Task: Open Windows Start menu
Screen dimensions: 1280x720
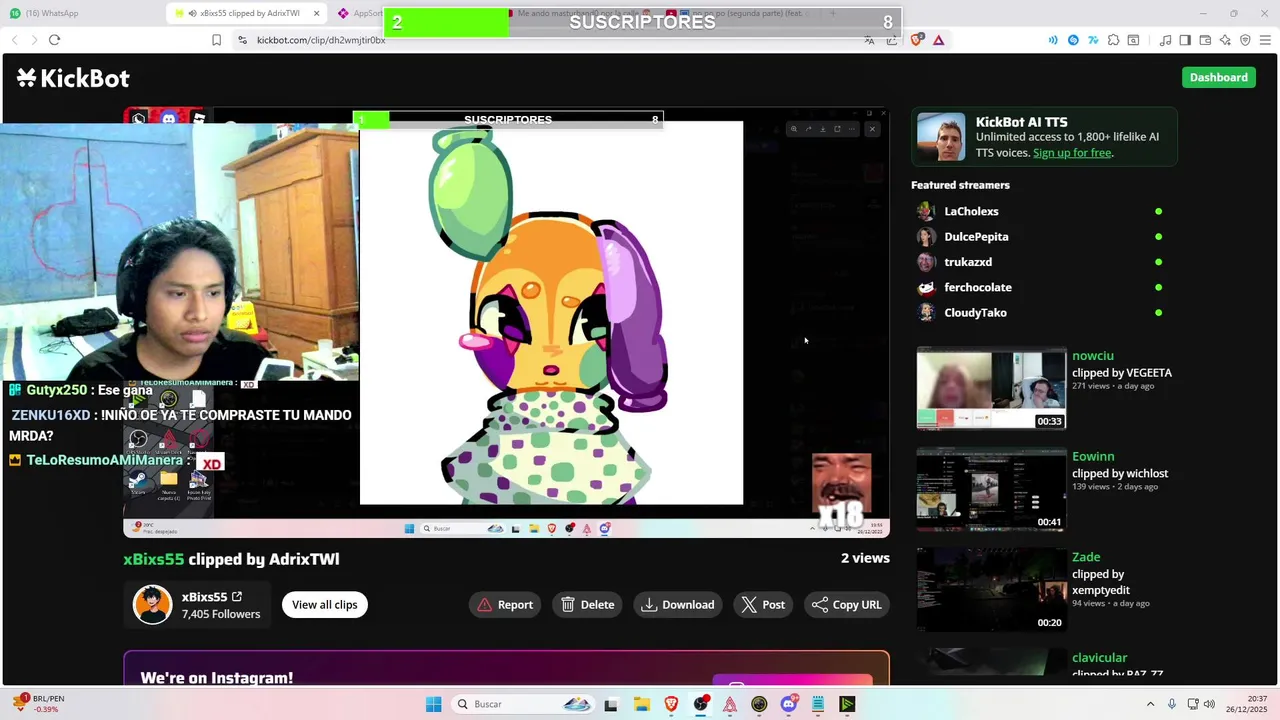Action: pos(433,704)
